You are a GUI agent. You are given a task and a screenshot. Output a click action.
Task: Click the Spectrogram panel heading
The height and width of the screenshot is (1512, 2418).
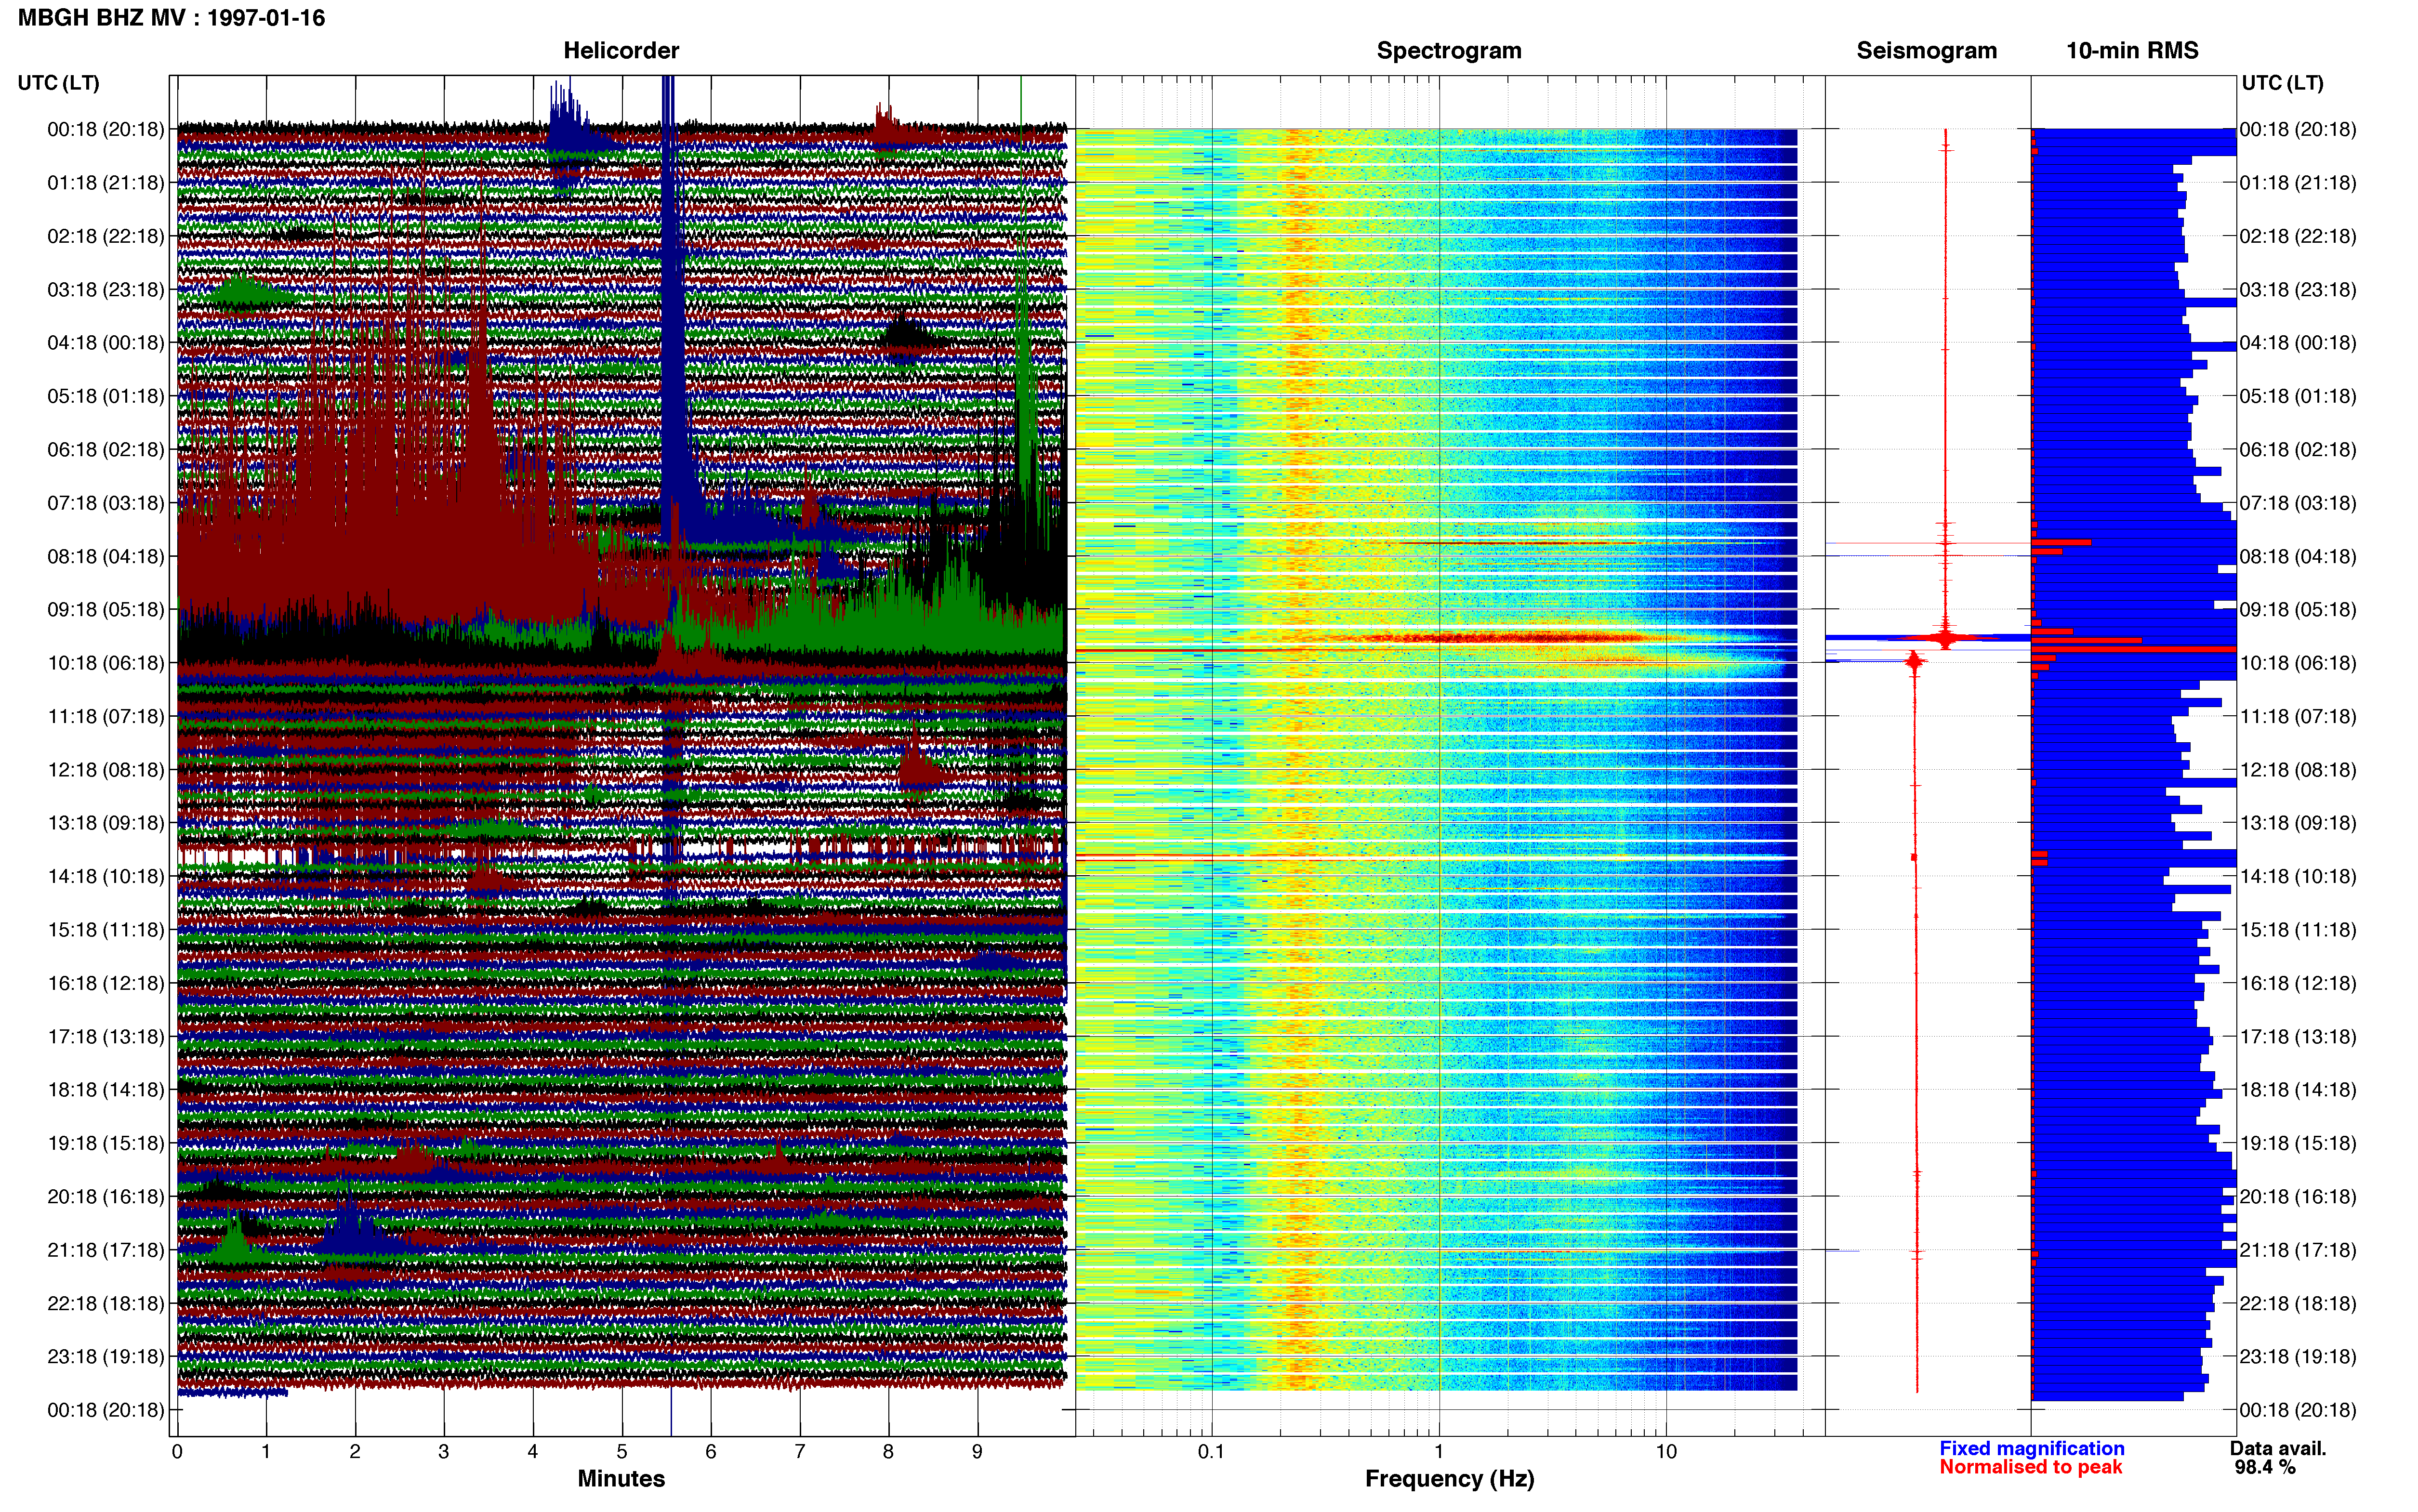(1449, 50)
